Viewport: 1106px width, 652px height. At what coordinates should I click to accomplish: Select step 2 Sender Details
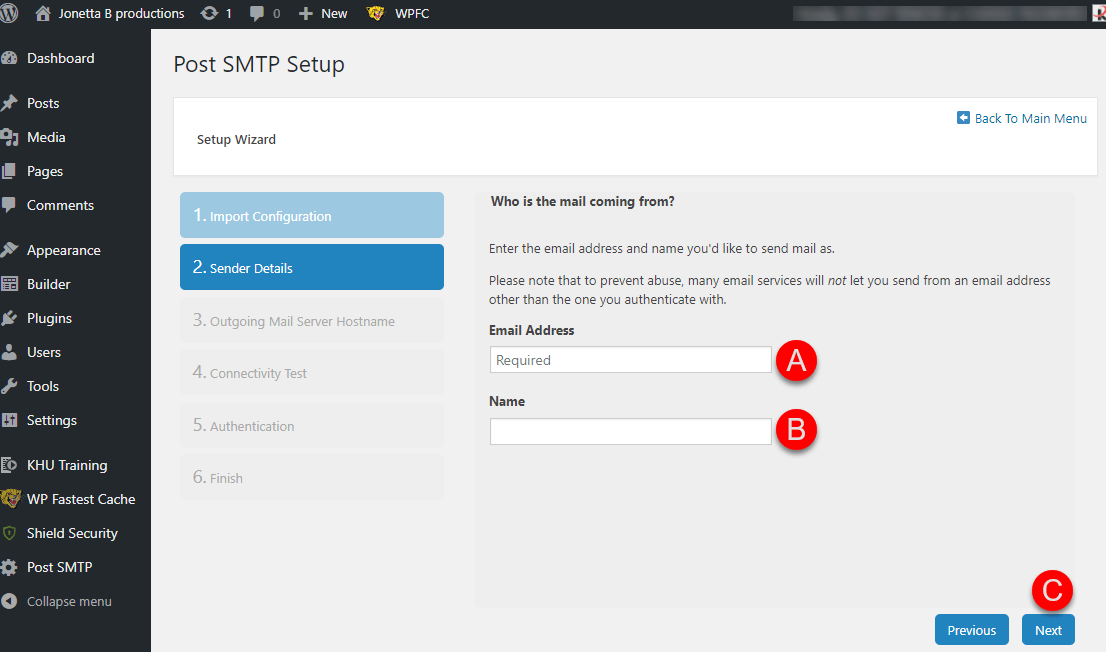pyautogui.click(x=312, y=267)
